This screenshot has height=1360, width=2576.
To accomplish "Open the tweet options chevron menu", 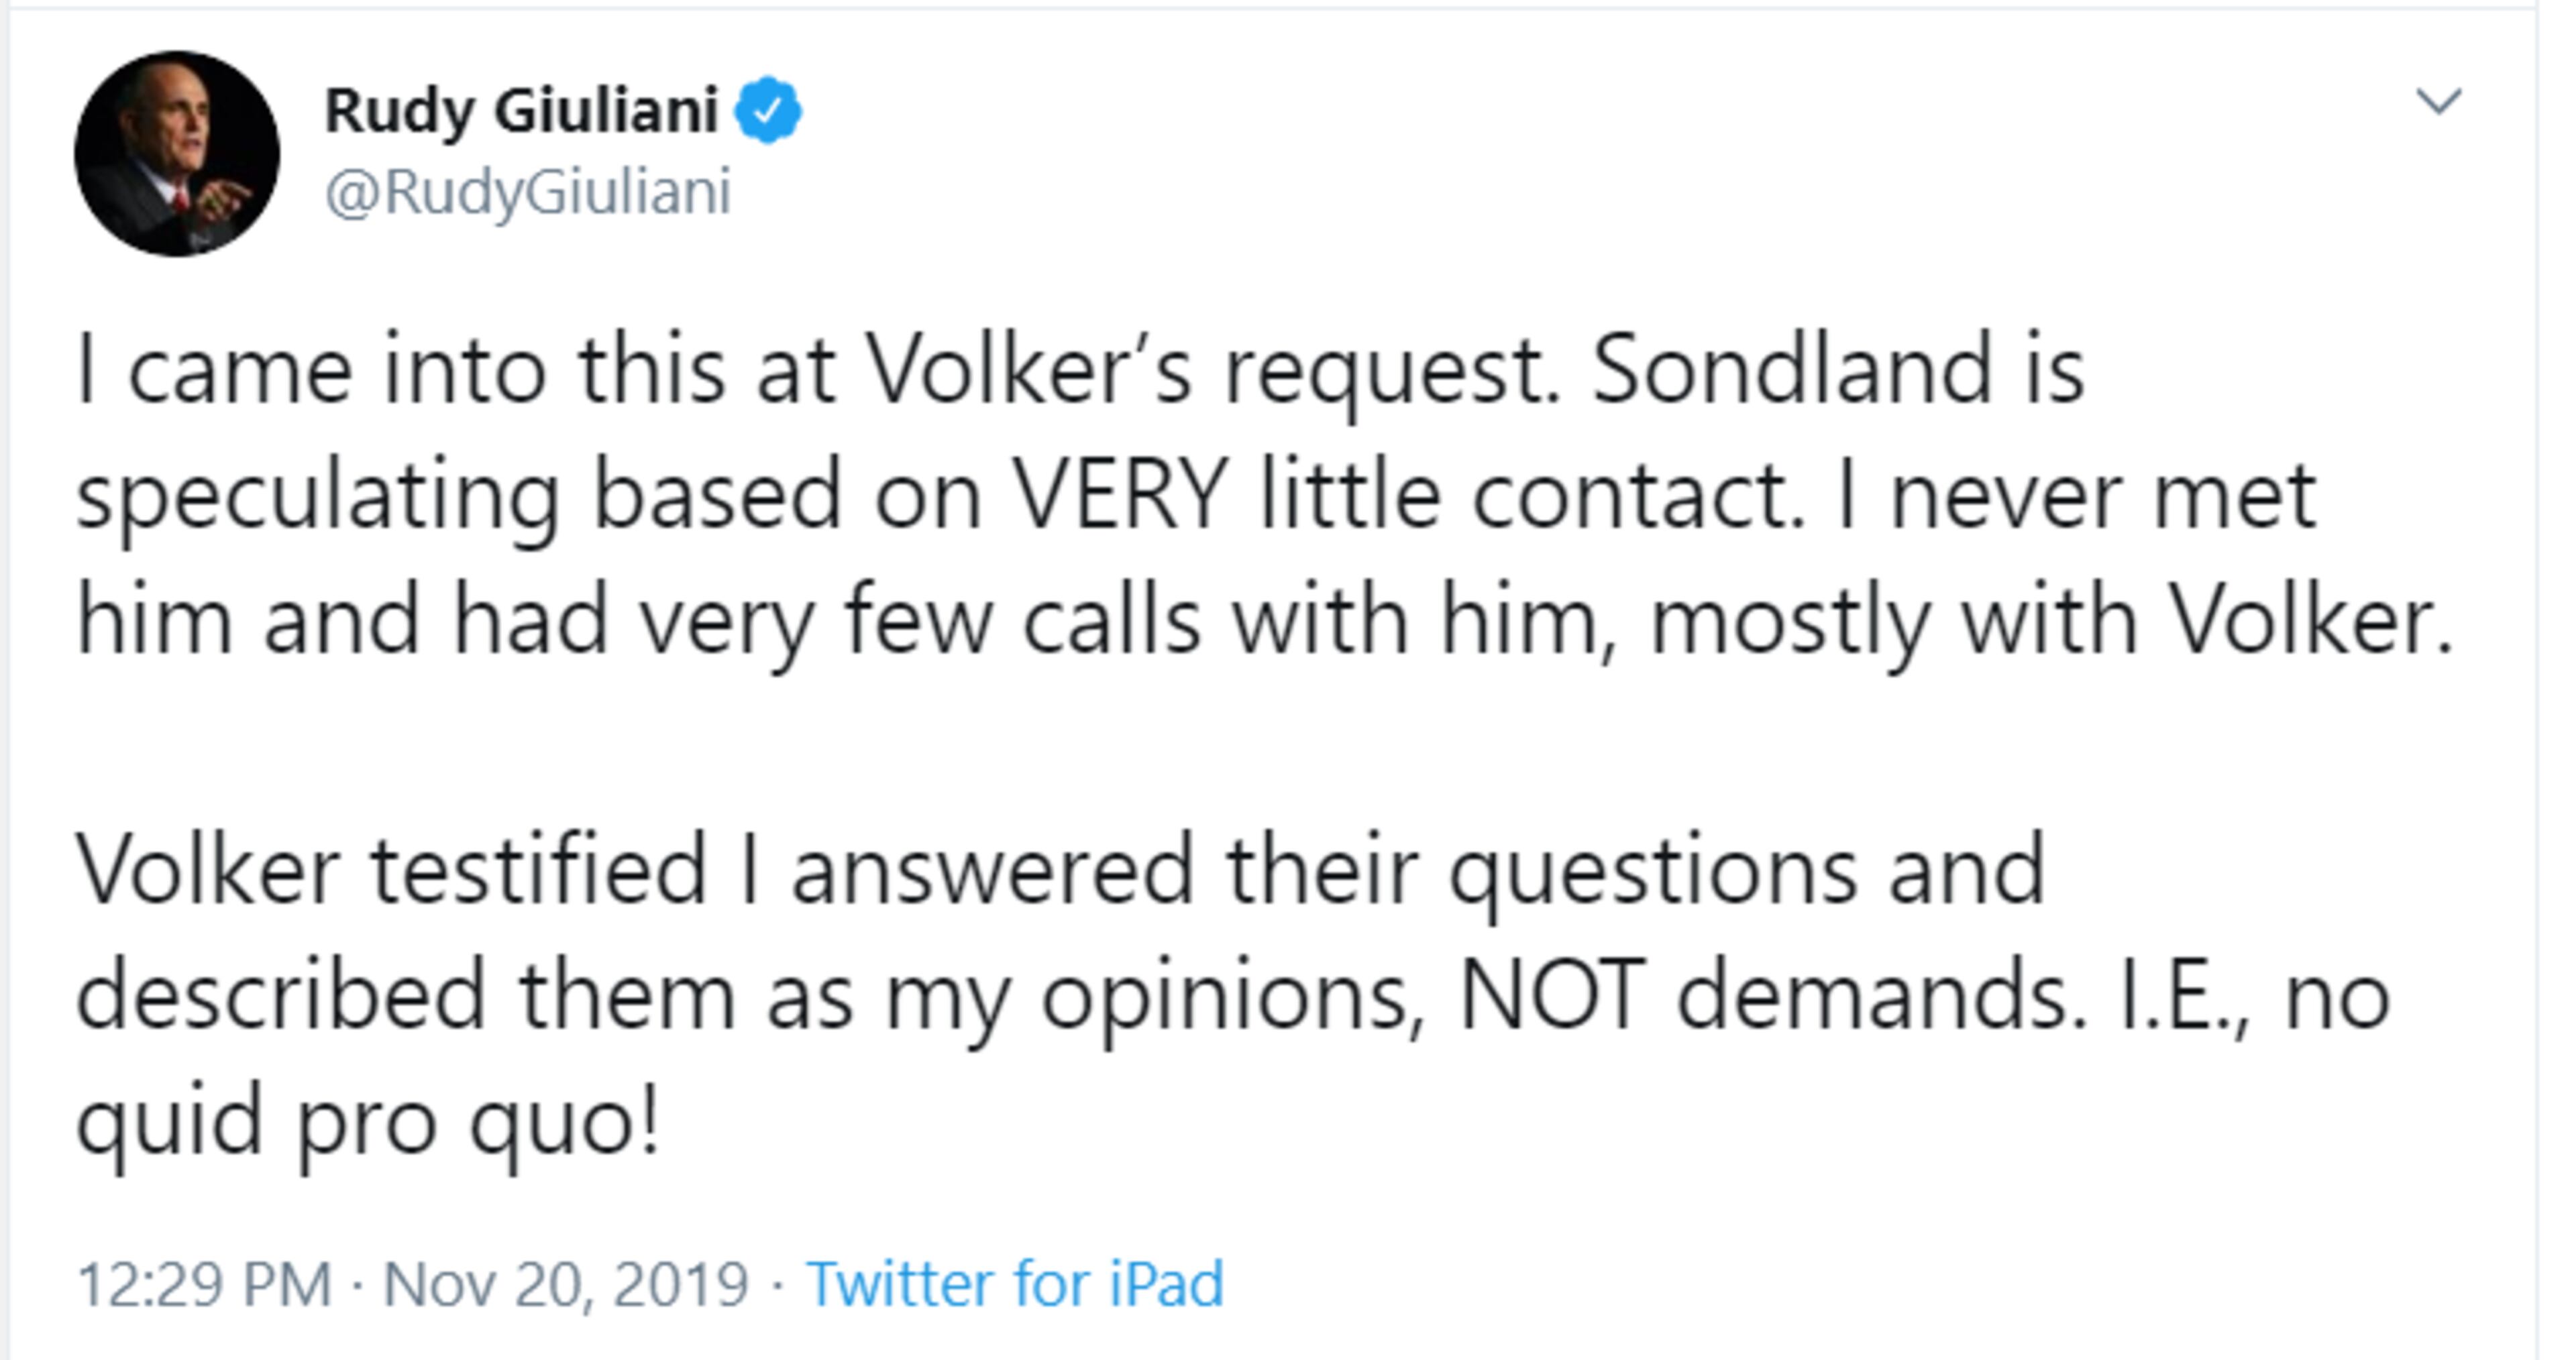I will click(2438, 102).
